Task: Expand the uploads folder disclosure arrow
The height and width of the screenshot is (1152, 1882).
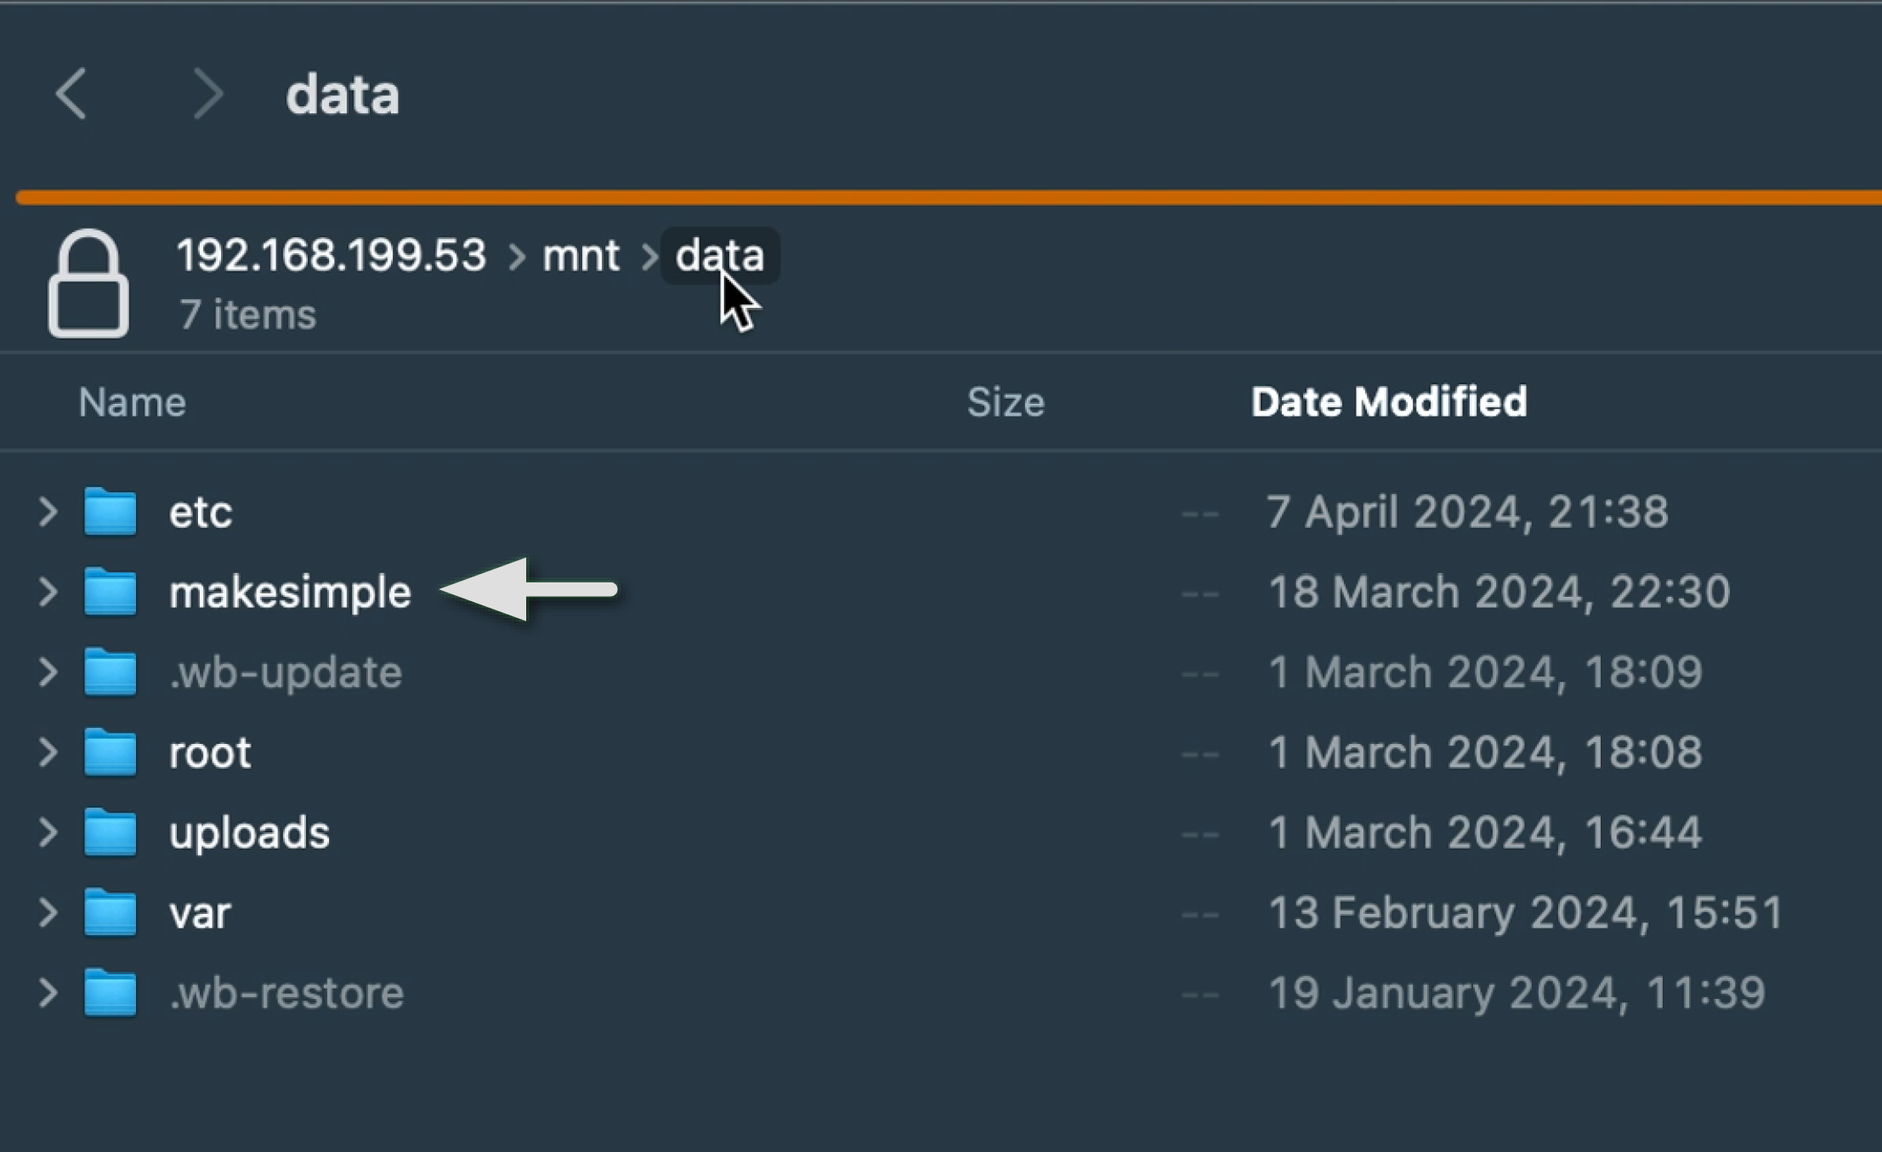Action: pyautogui.click(x=47, y=832)
